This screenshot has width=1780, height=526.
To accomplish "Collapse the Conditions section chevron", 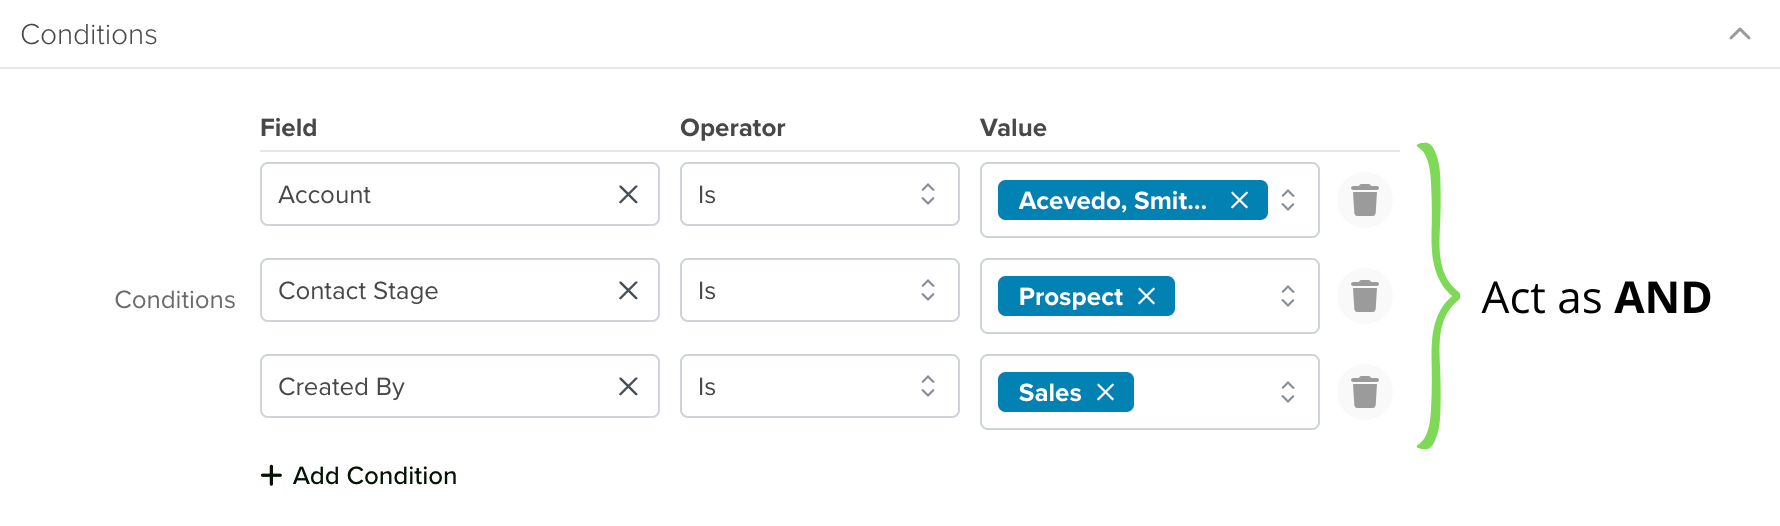I will pos(1740,34).
